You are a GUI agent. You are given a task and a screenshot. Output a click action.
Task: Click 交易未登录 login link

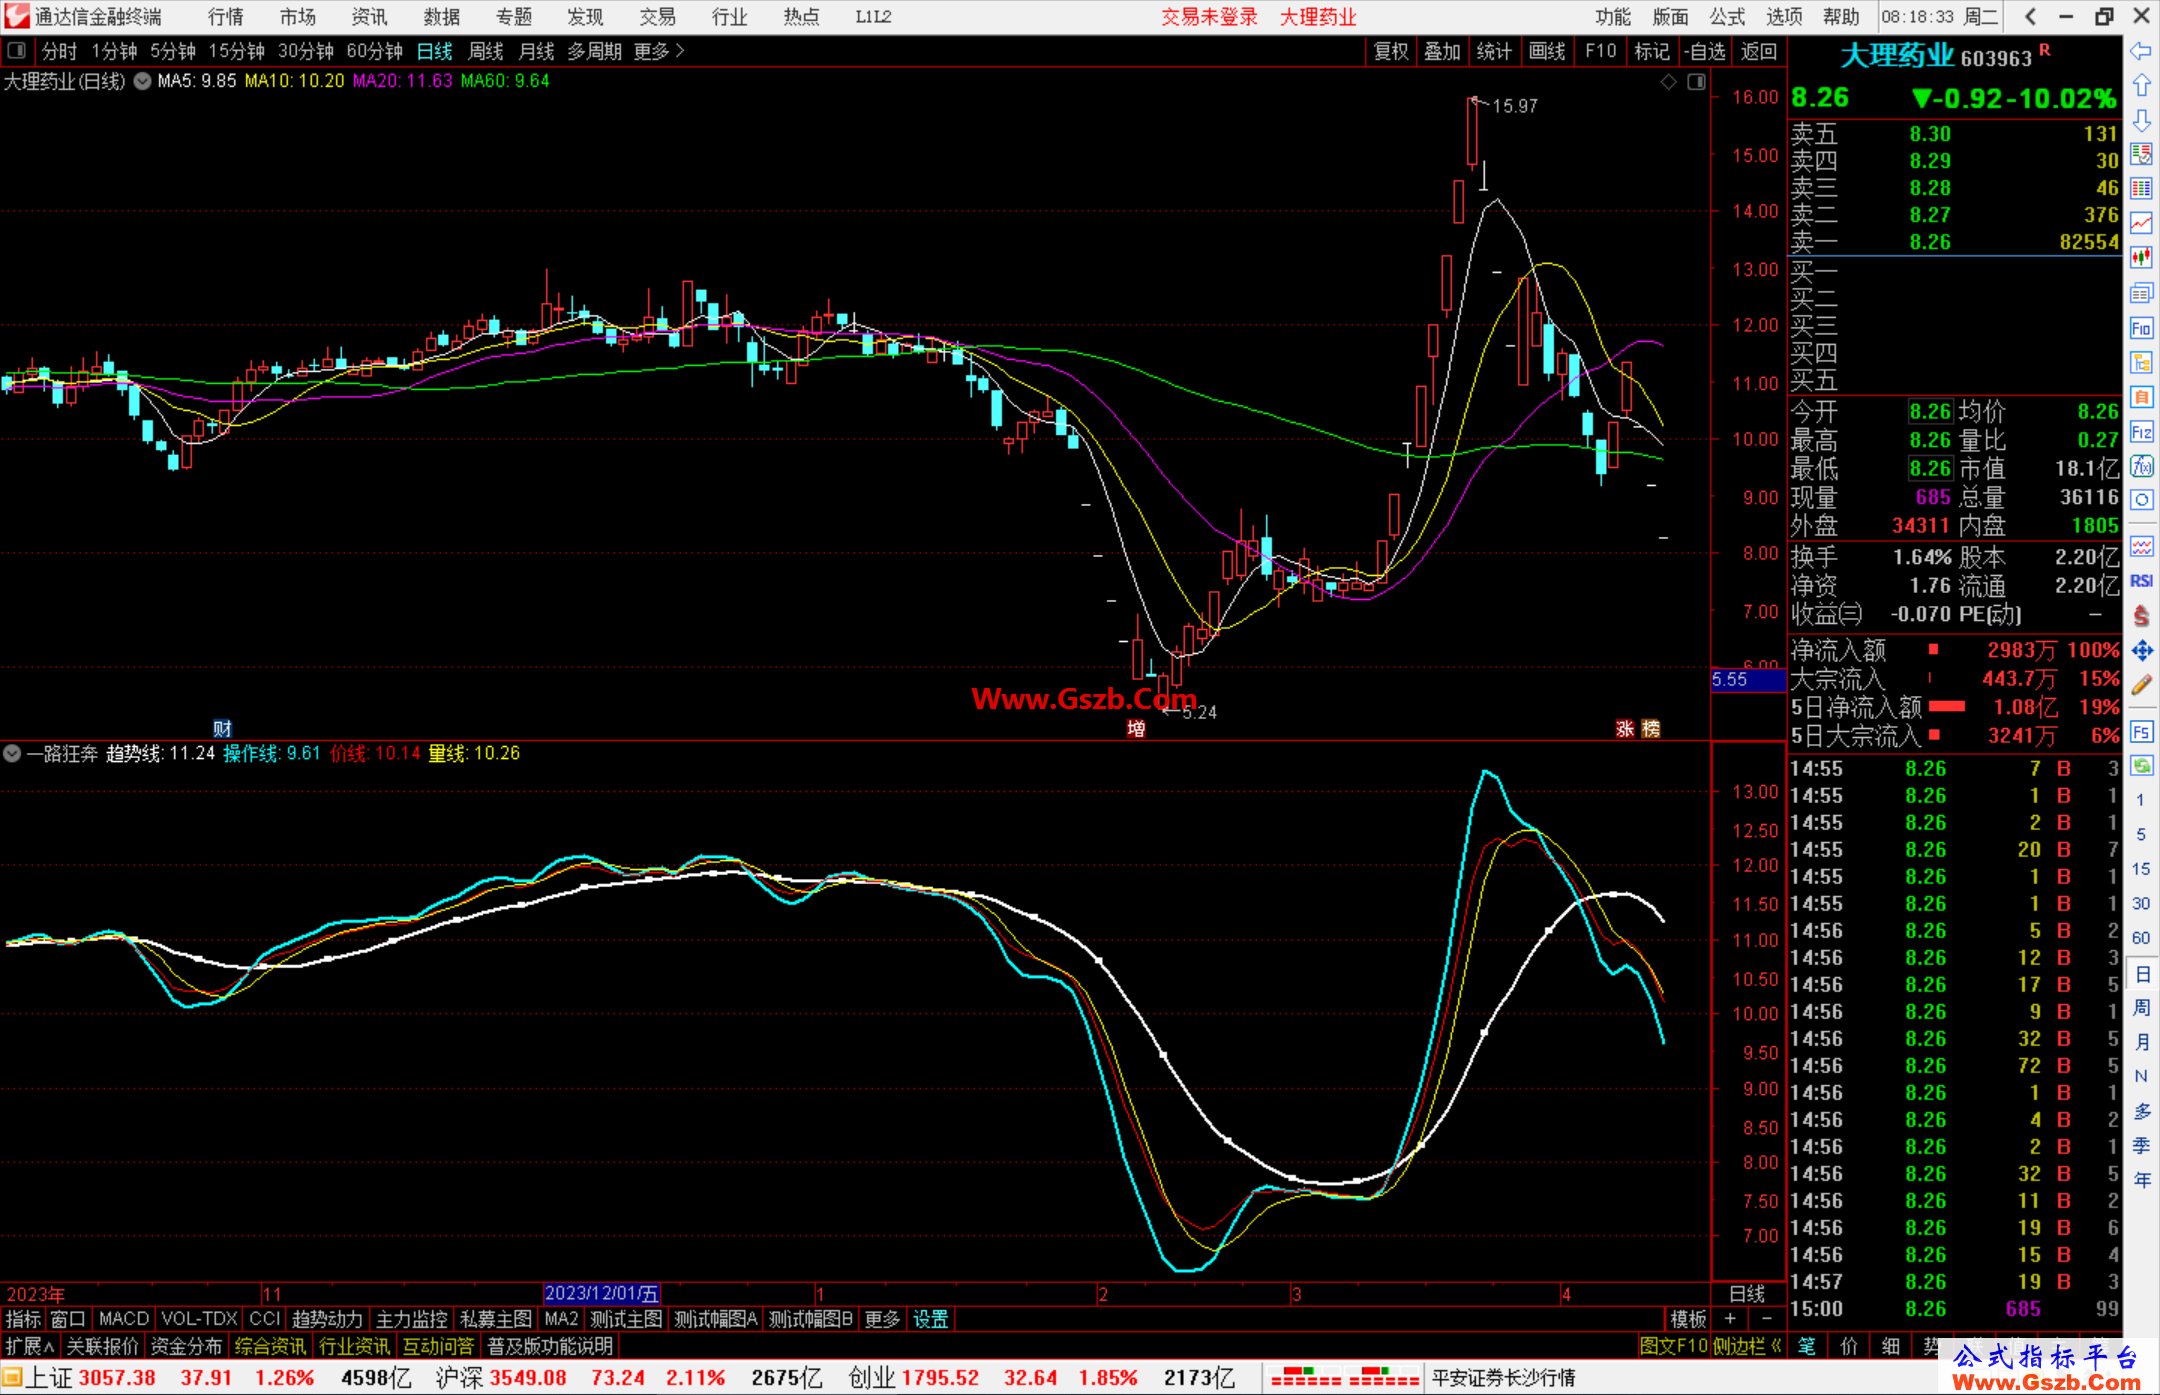pyautogui.click(x=1209, y=17)
